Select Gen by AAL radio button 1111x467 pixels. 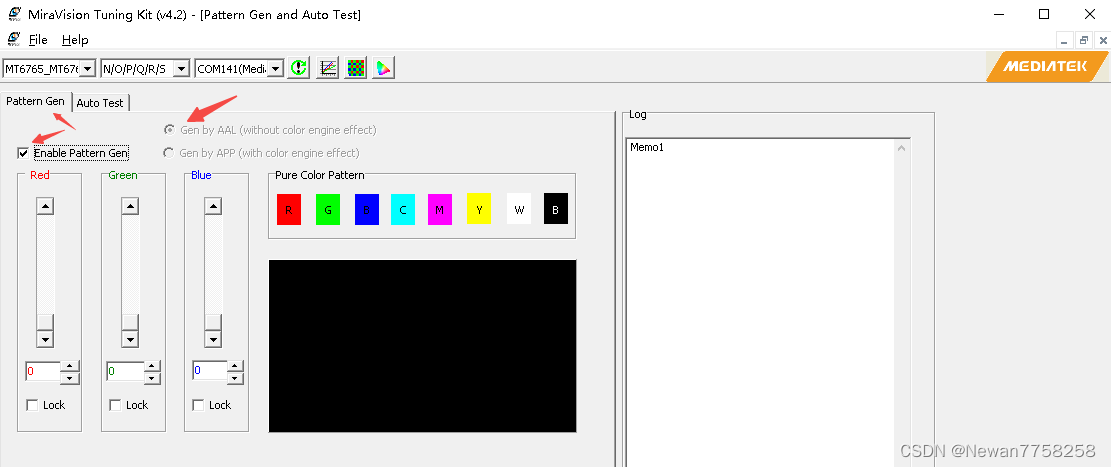coord(169,130)
